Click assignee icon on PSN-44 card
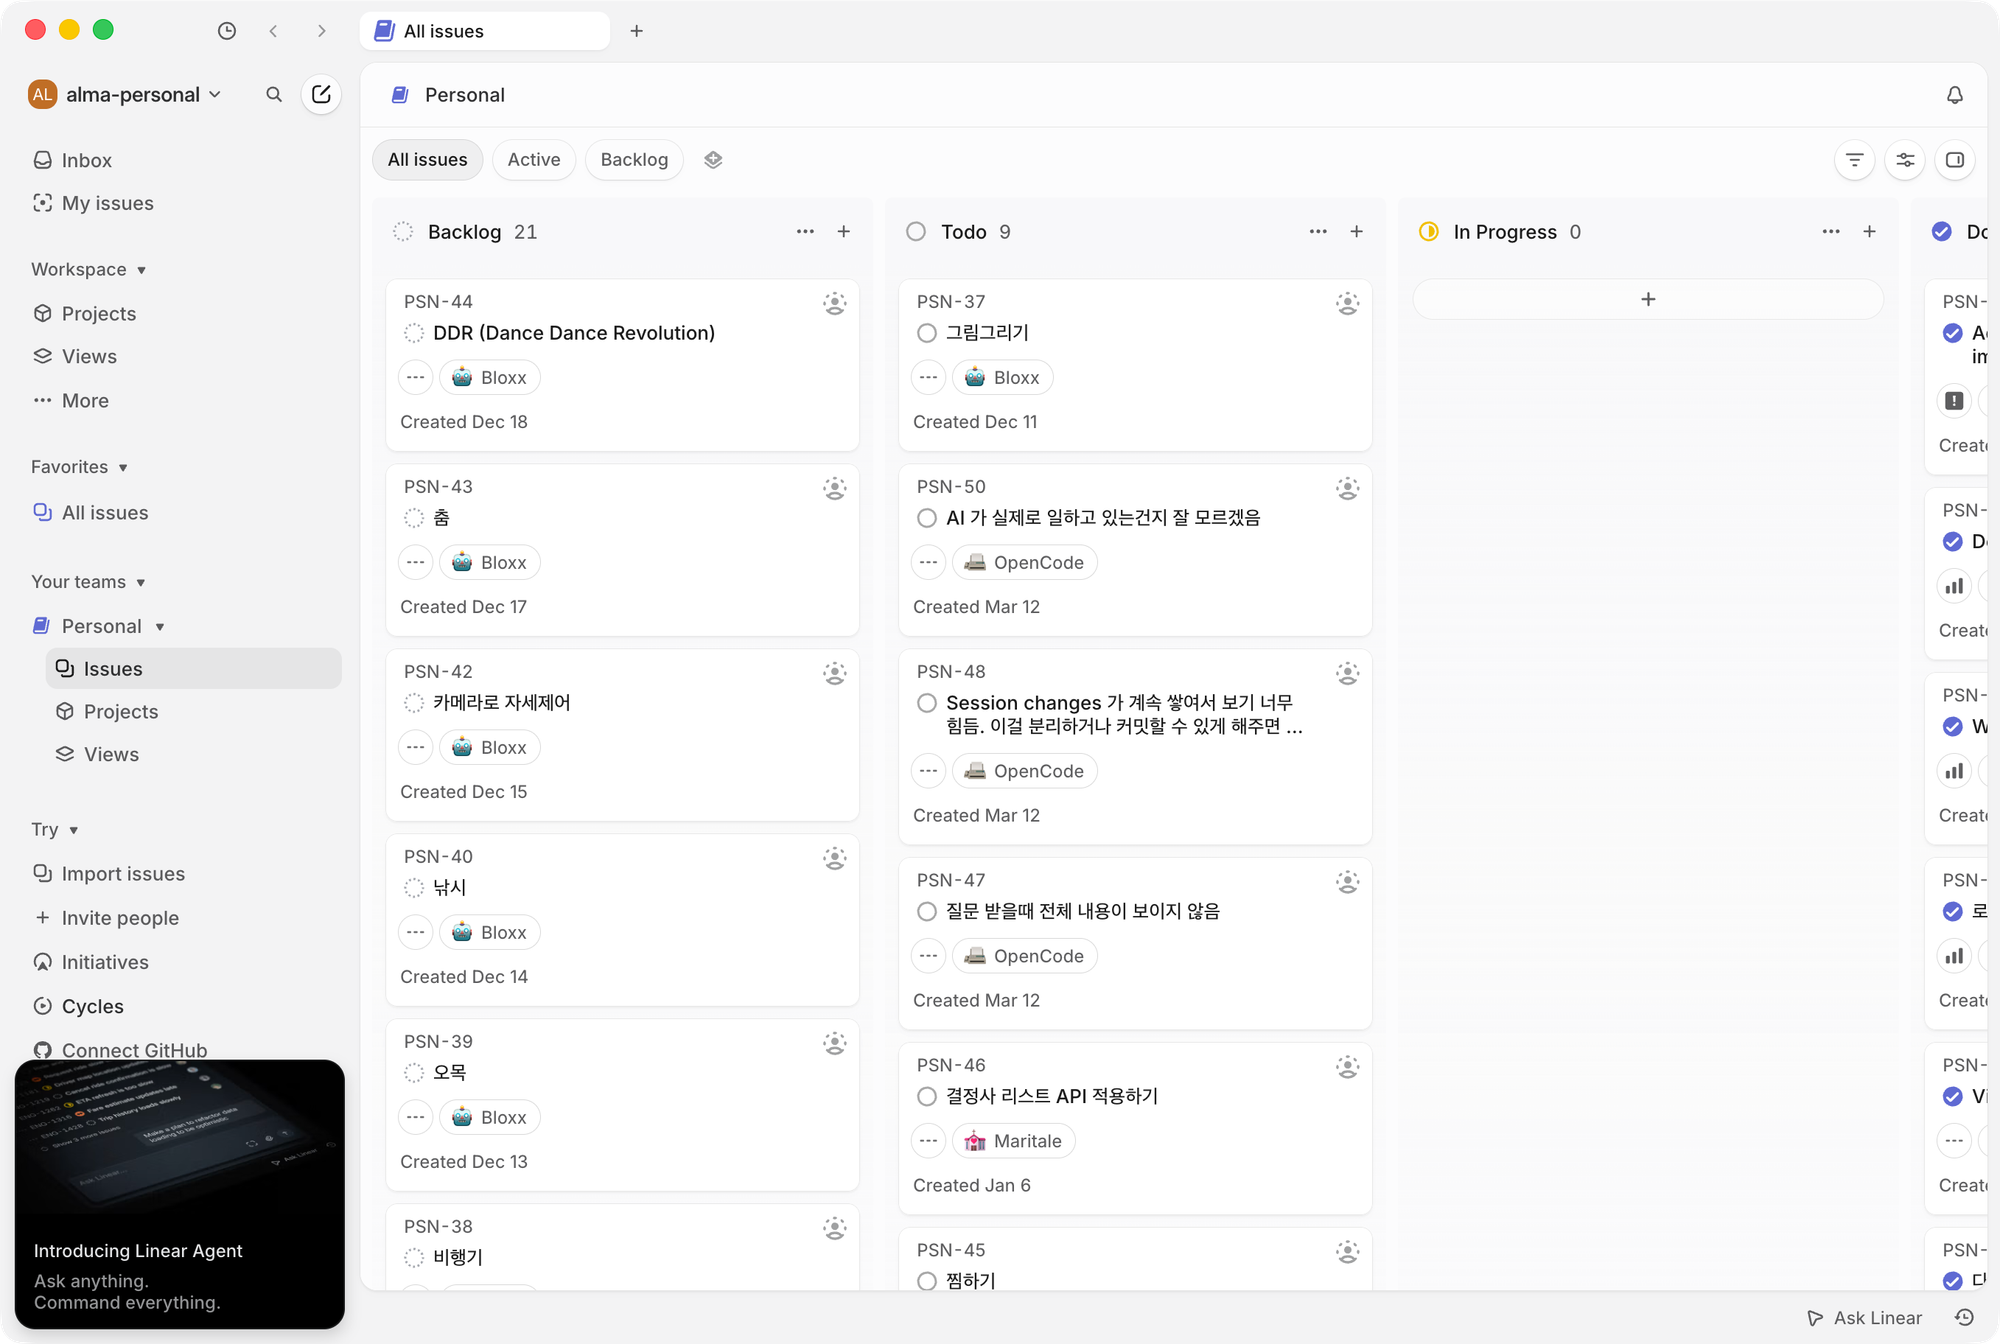The image size is (2000, 1344). [x=834, y=303]
